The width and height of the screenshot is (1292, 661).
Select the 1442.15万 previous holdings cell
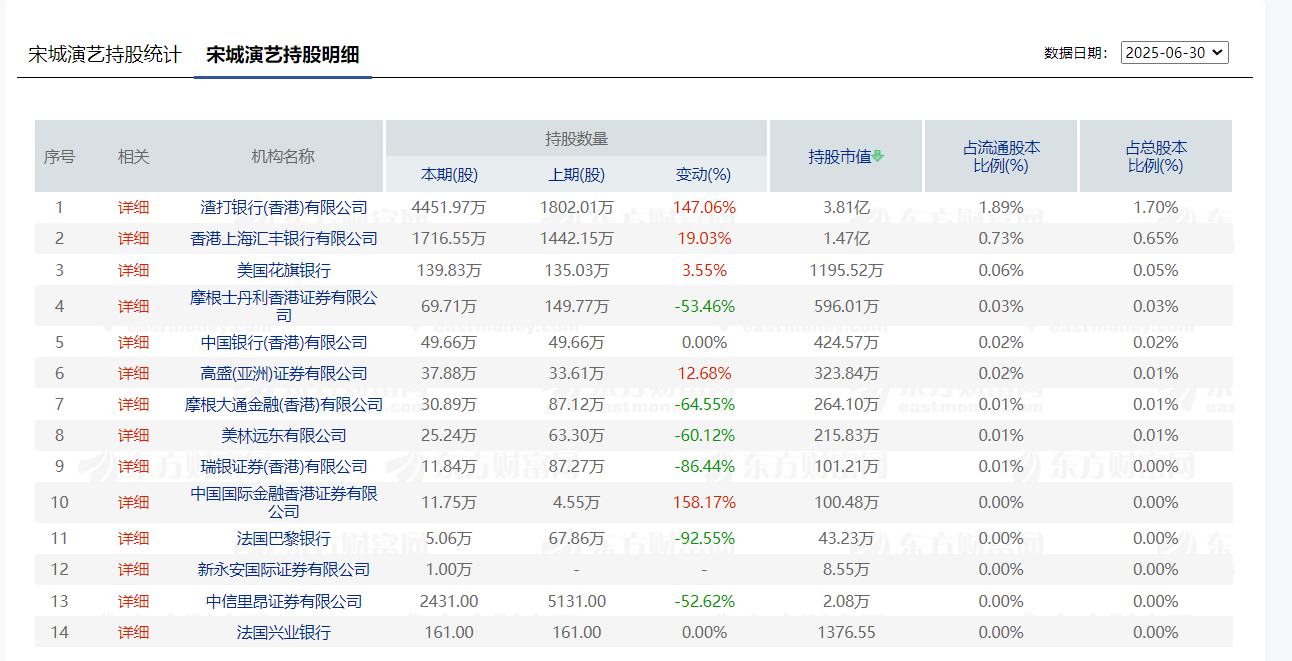577,239
